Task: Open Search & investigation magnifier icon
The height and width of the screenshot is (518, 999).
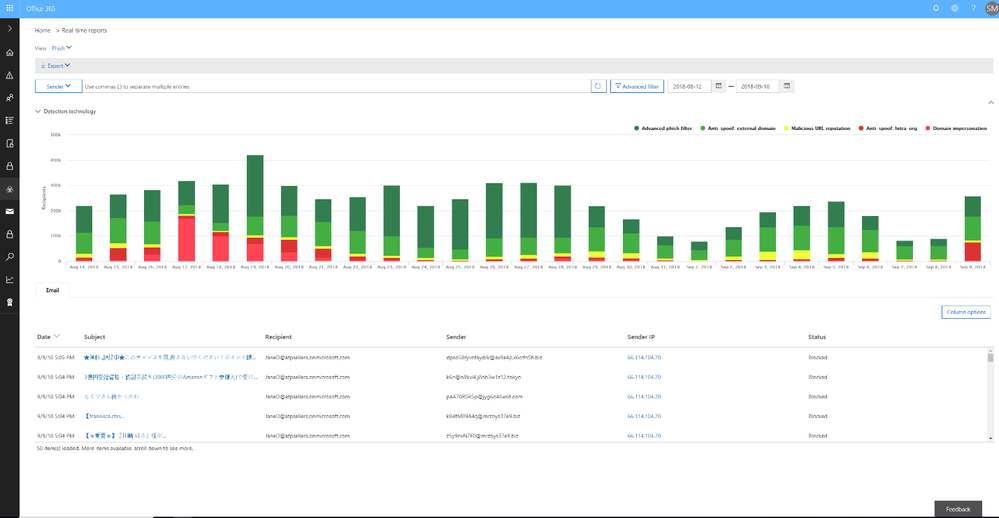Action: pos(10,257)
